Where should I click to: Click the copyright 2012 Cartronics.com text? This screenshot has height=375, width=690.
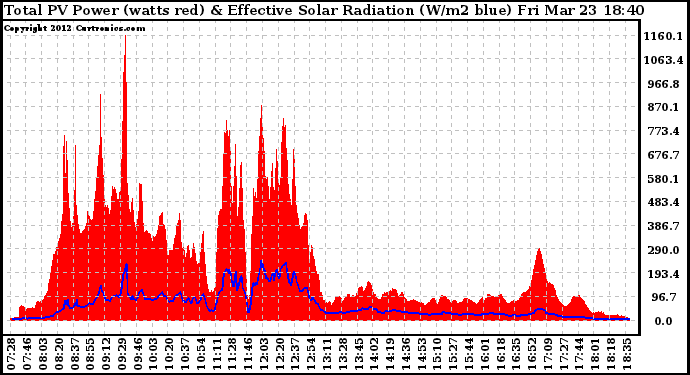pos(75,28)
